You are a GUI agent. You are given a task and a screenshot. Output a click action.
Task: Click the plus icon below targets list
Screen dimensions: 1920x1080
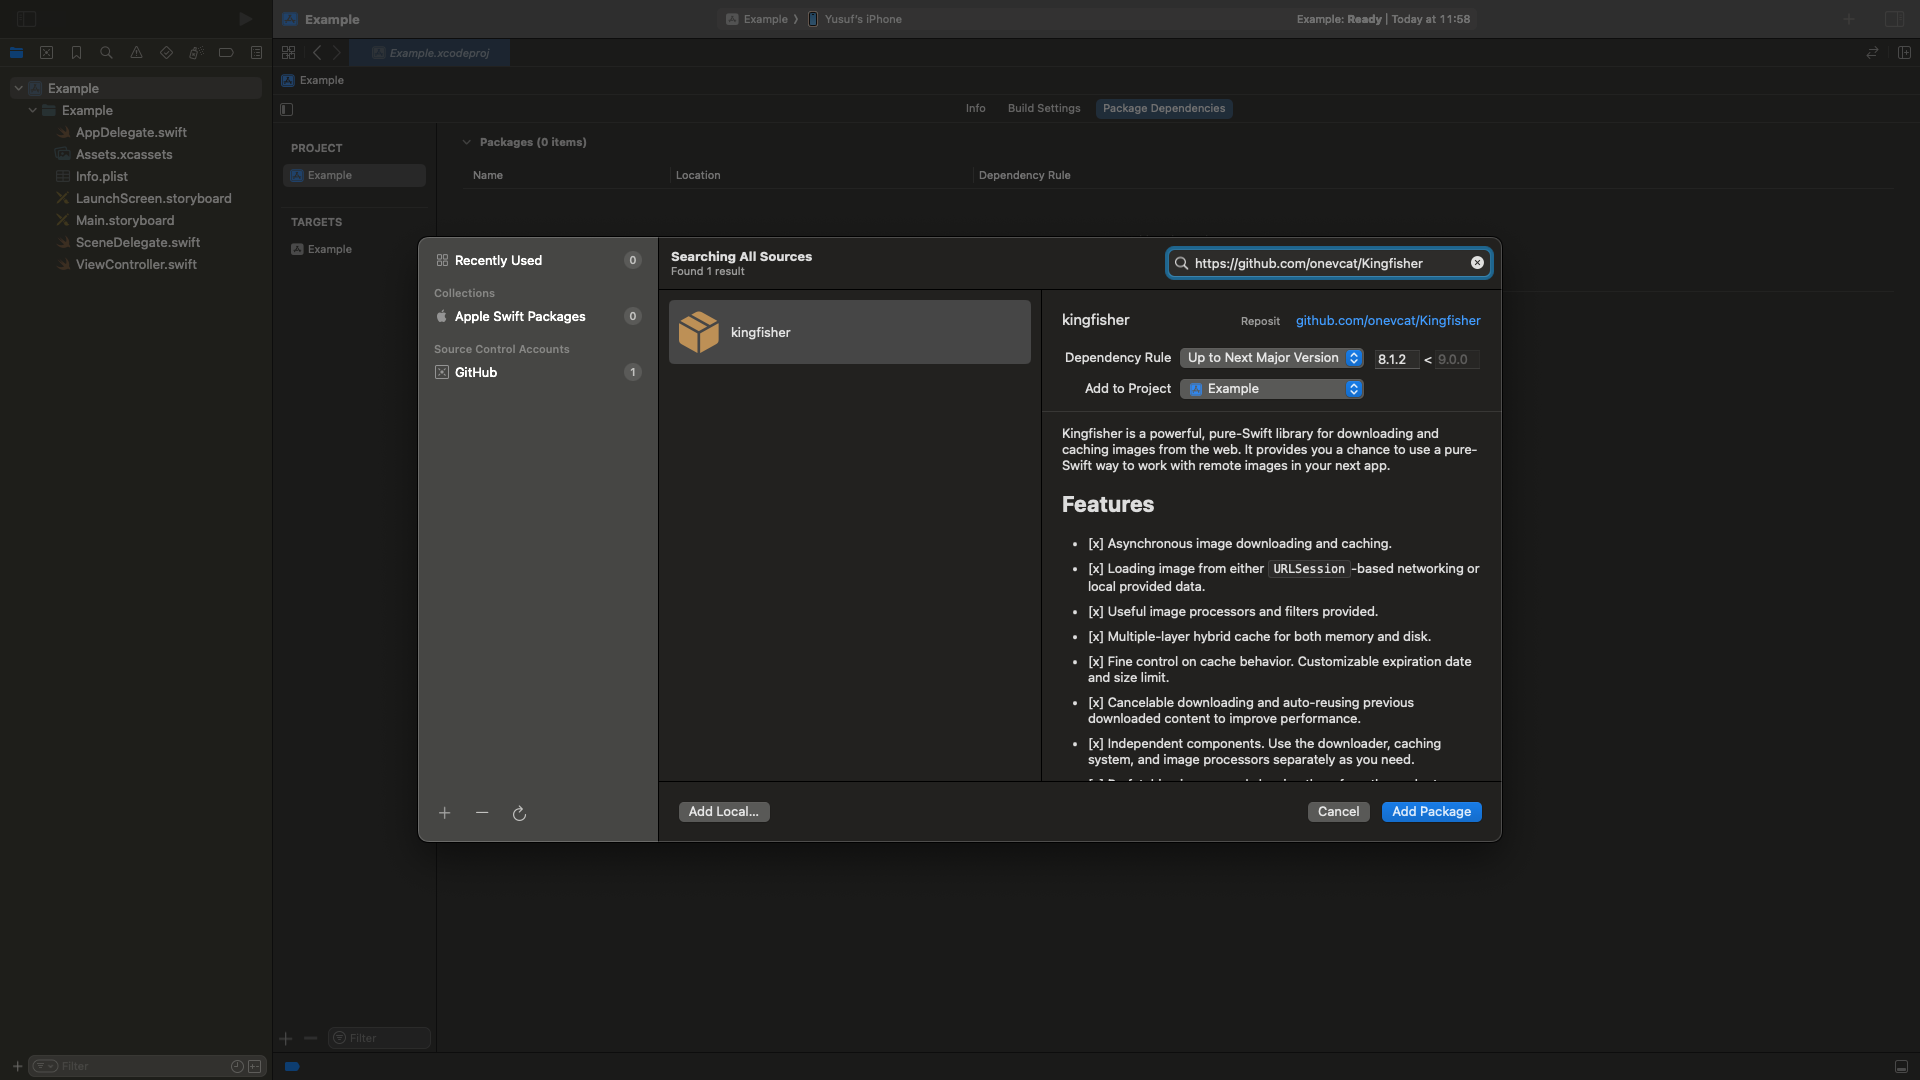pos(286,1038)
